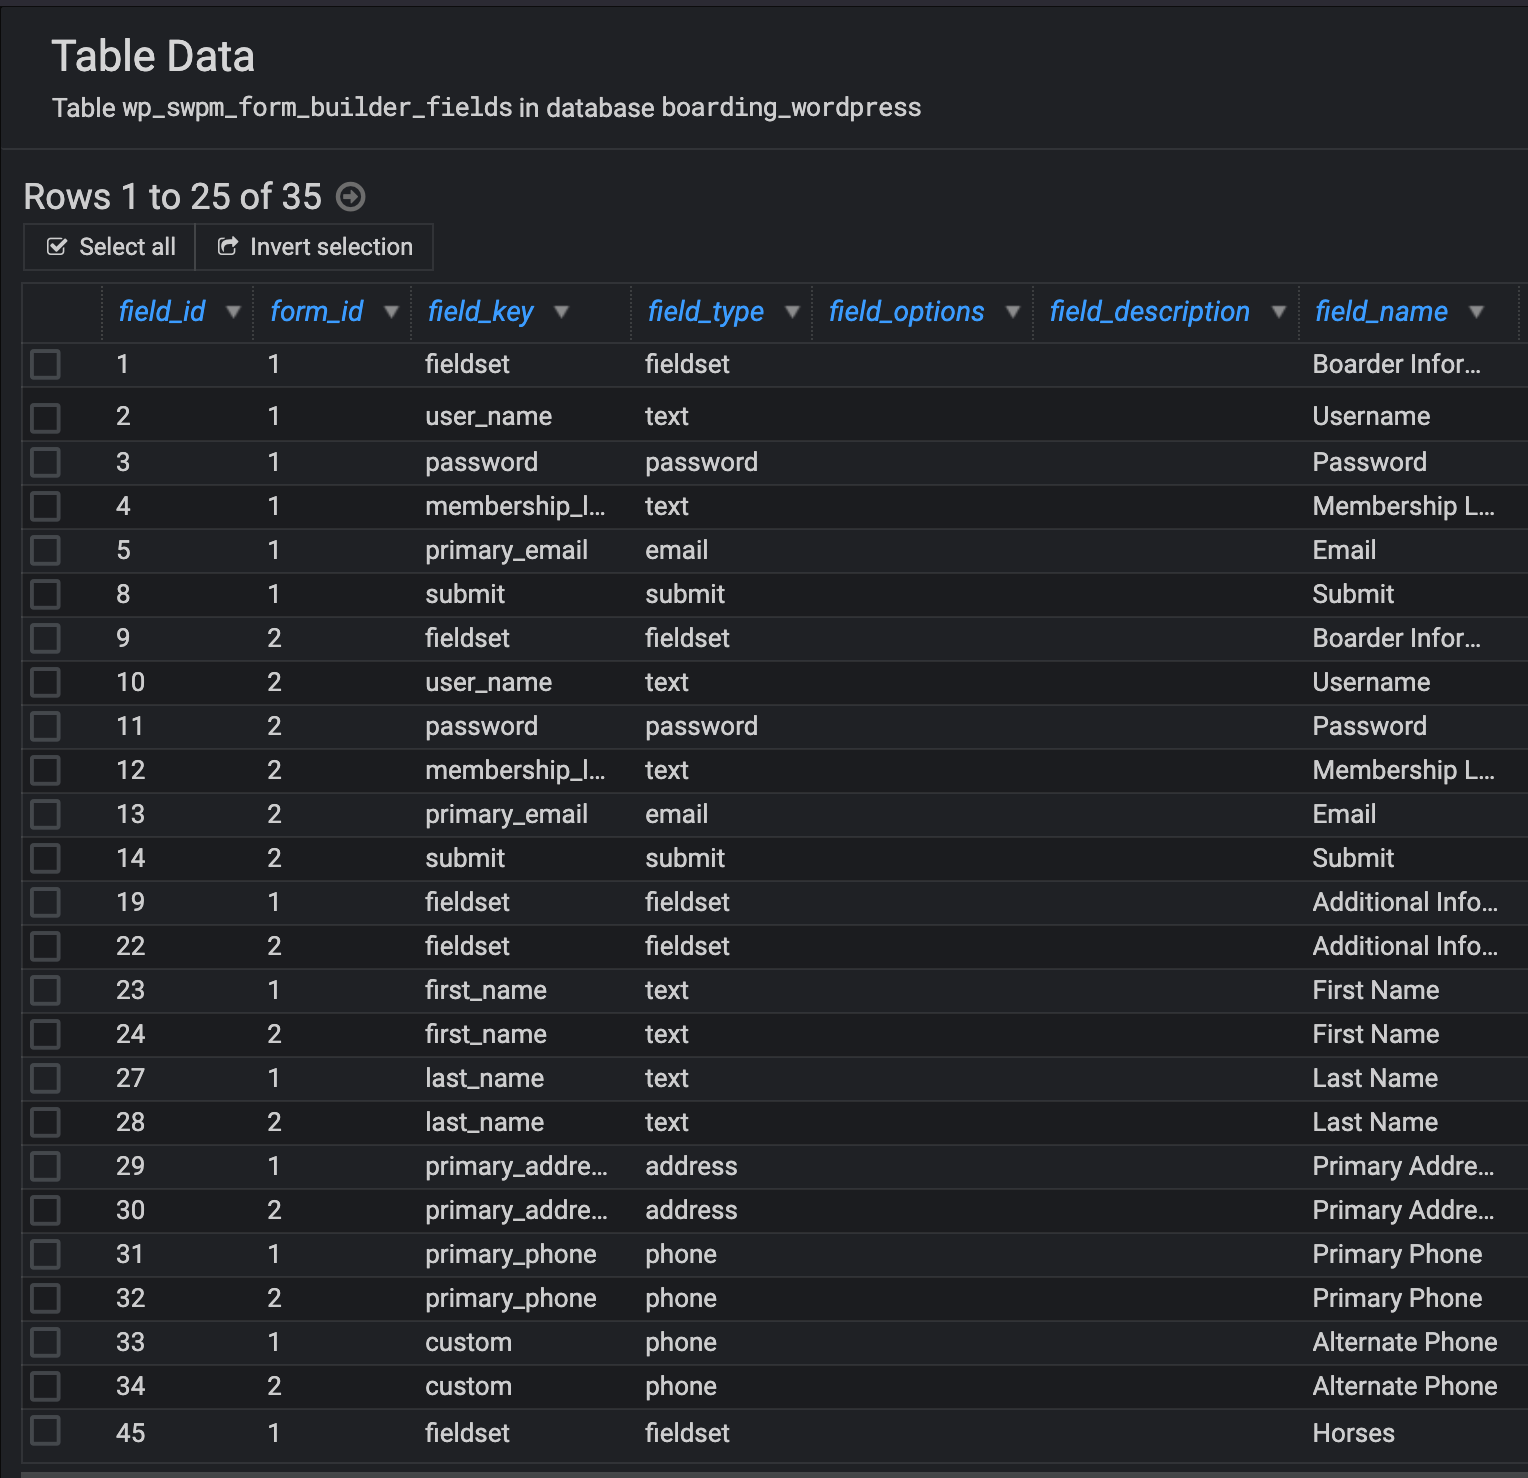Open the form_id column dropdown arrow
1528x1478 pixels.
pyautogui.click(x=391, y=312)
